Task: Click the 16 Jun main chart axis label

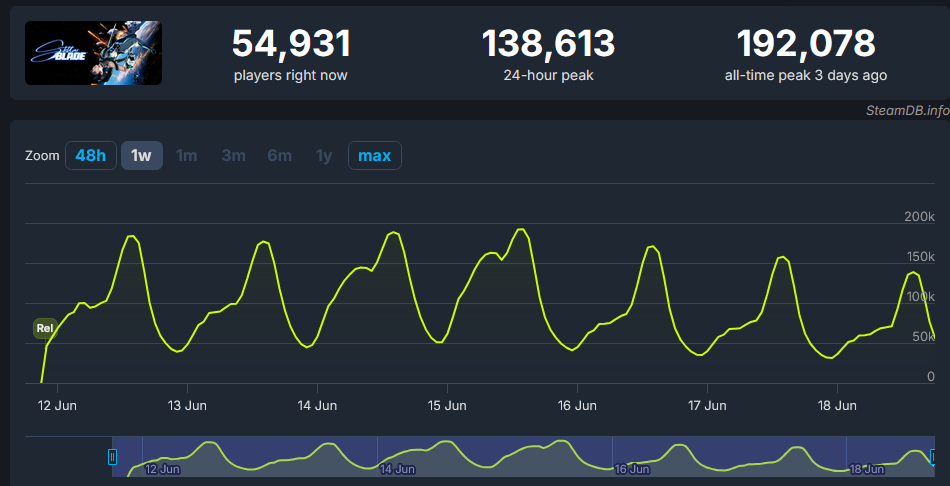Action: (x=577, y=405)
